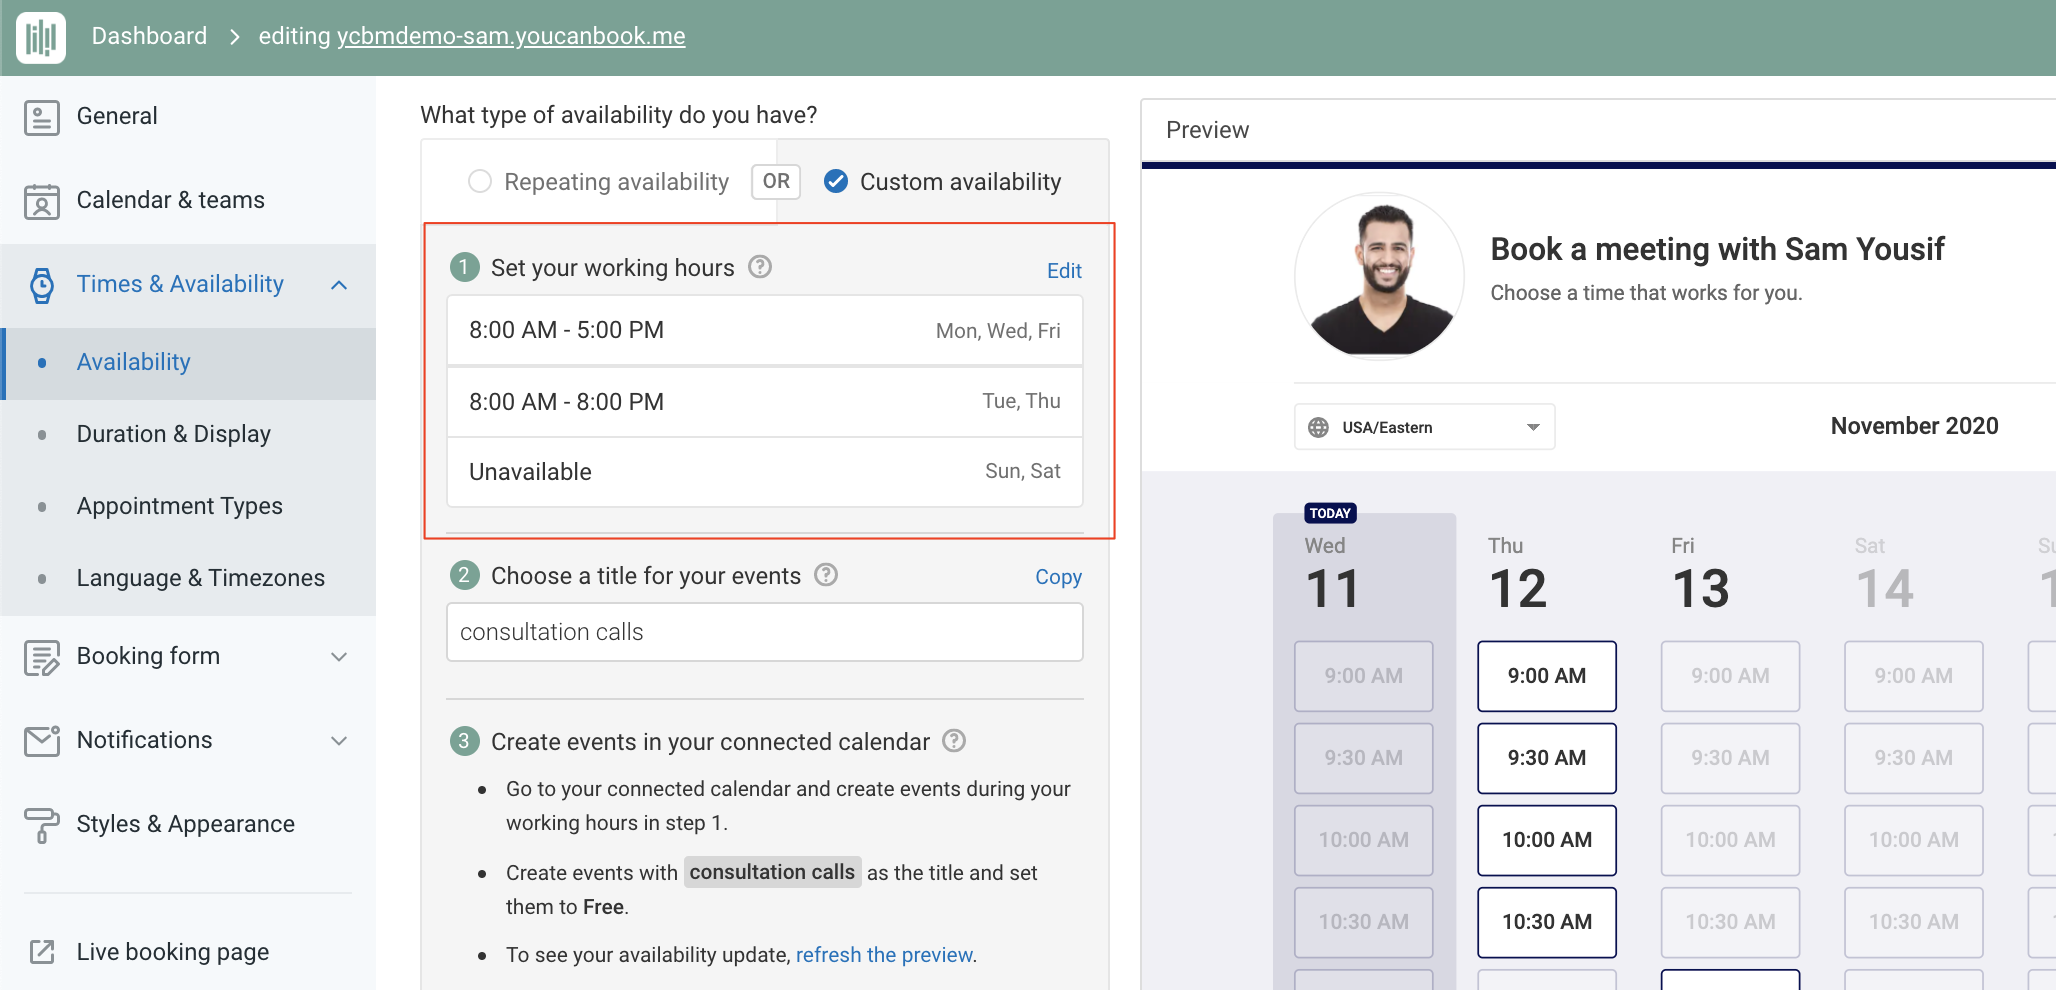Click the Calendar & teams icon
The height and width of the screenshot is (990, 2056).
click(41, 201)
